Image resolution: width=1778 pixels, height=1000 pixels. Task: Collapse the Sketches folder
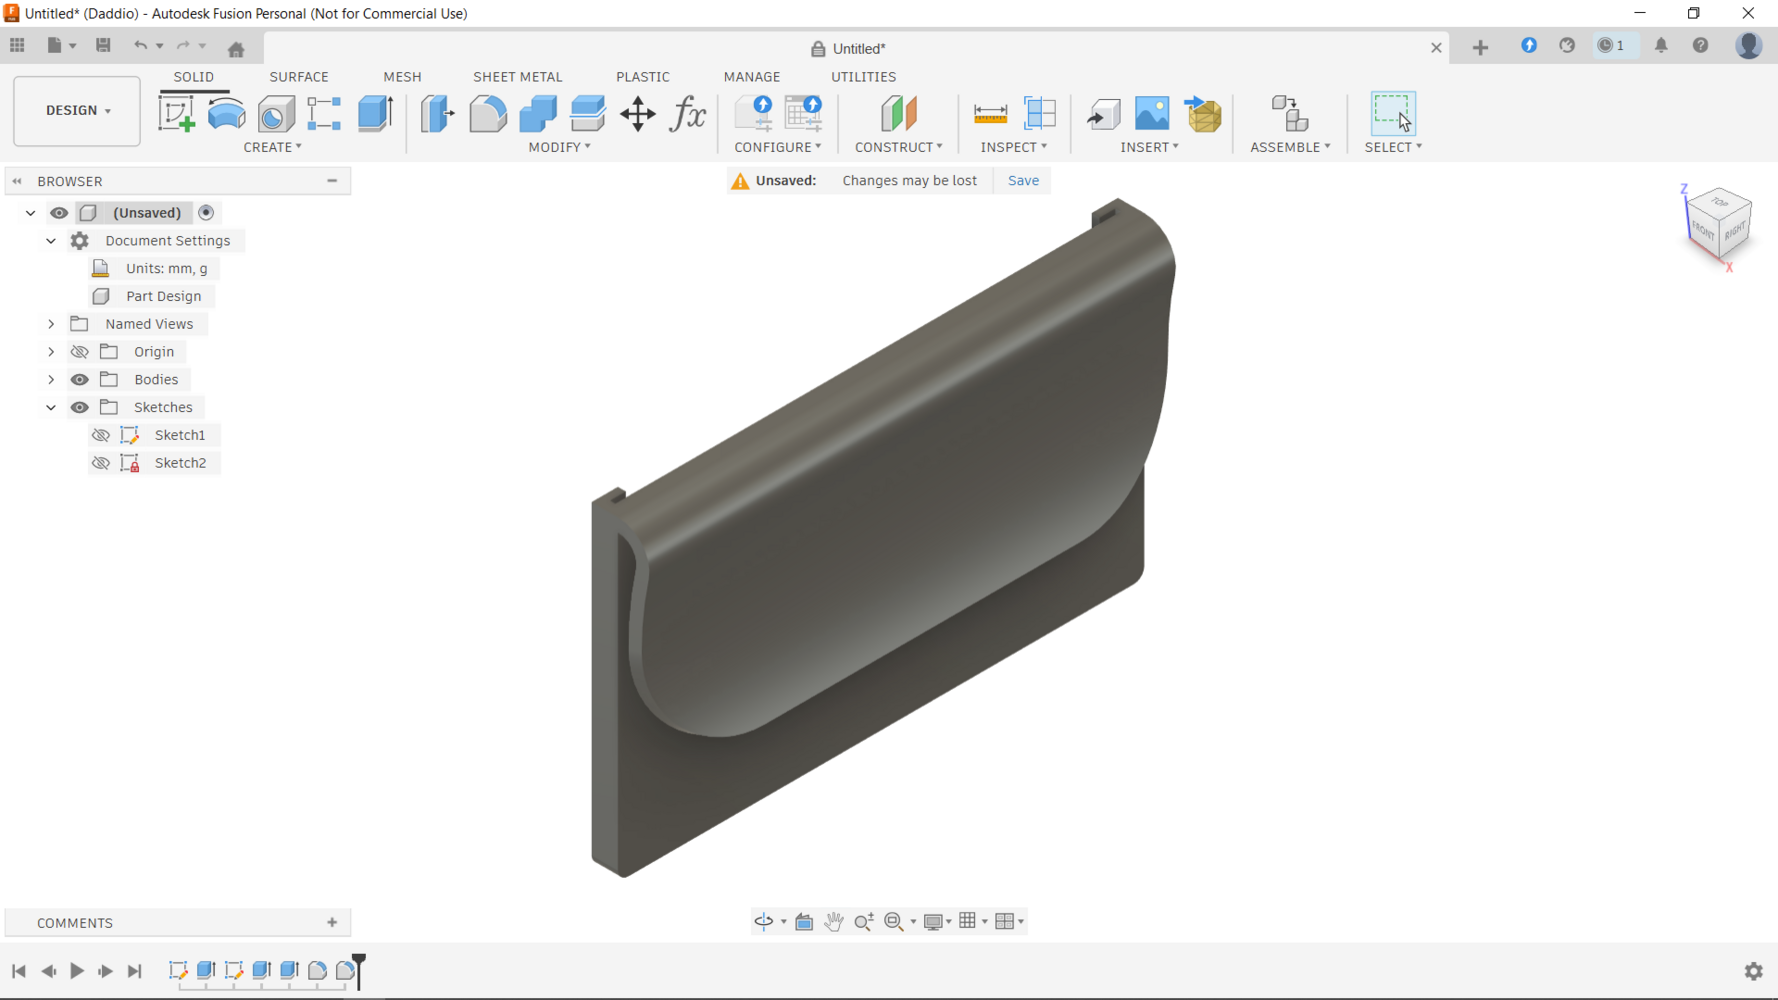51,408
